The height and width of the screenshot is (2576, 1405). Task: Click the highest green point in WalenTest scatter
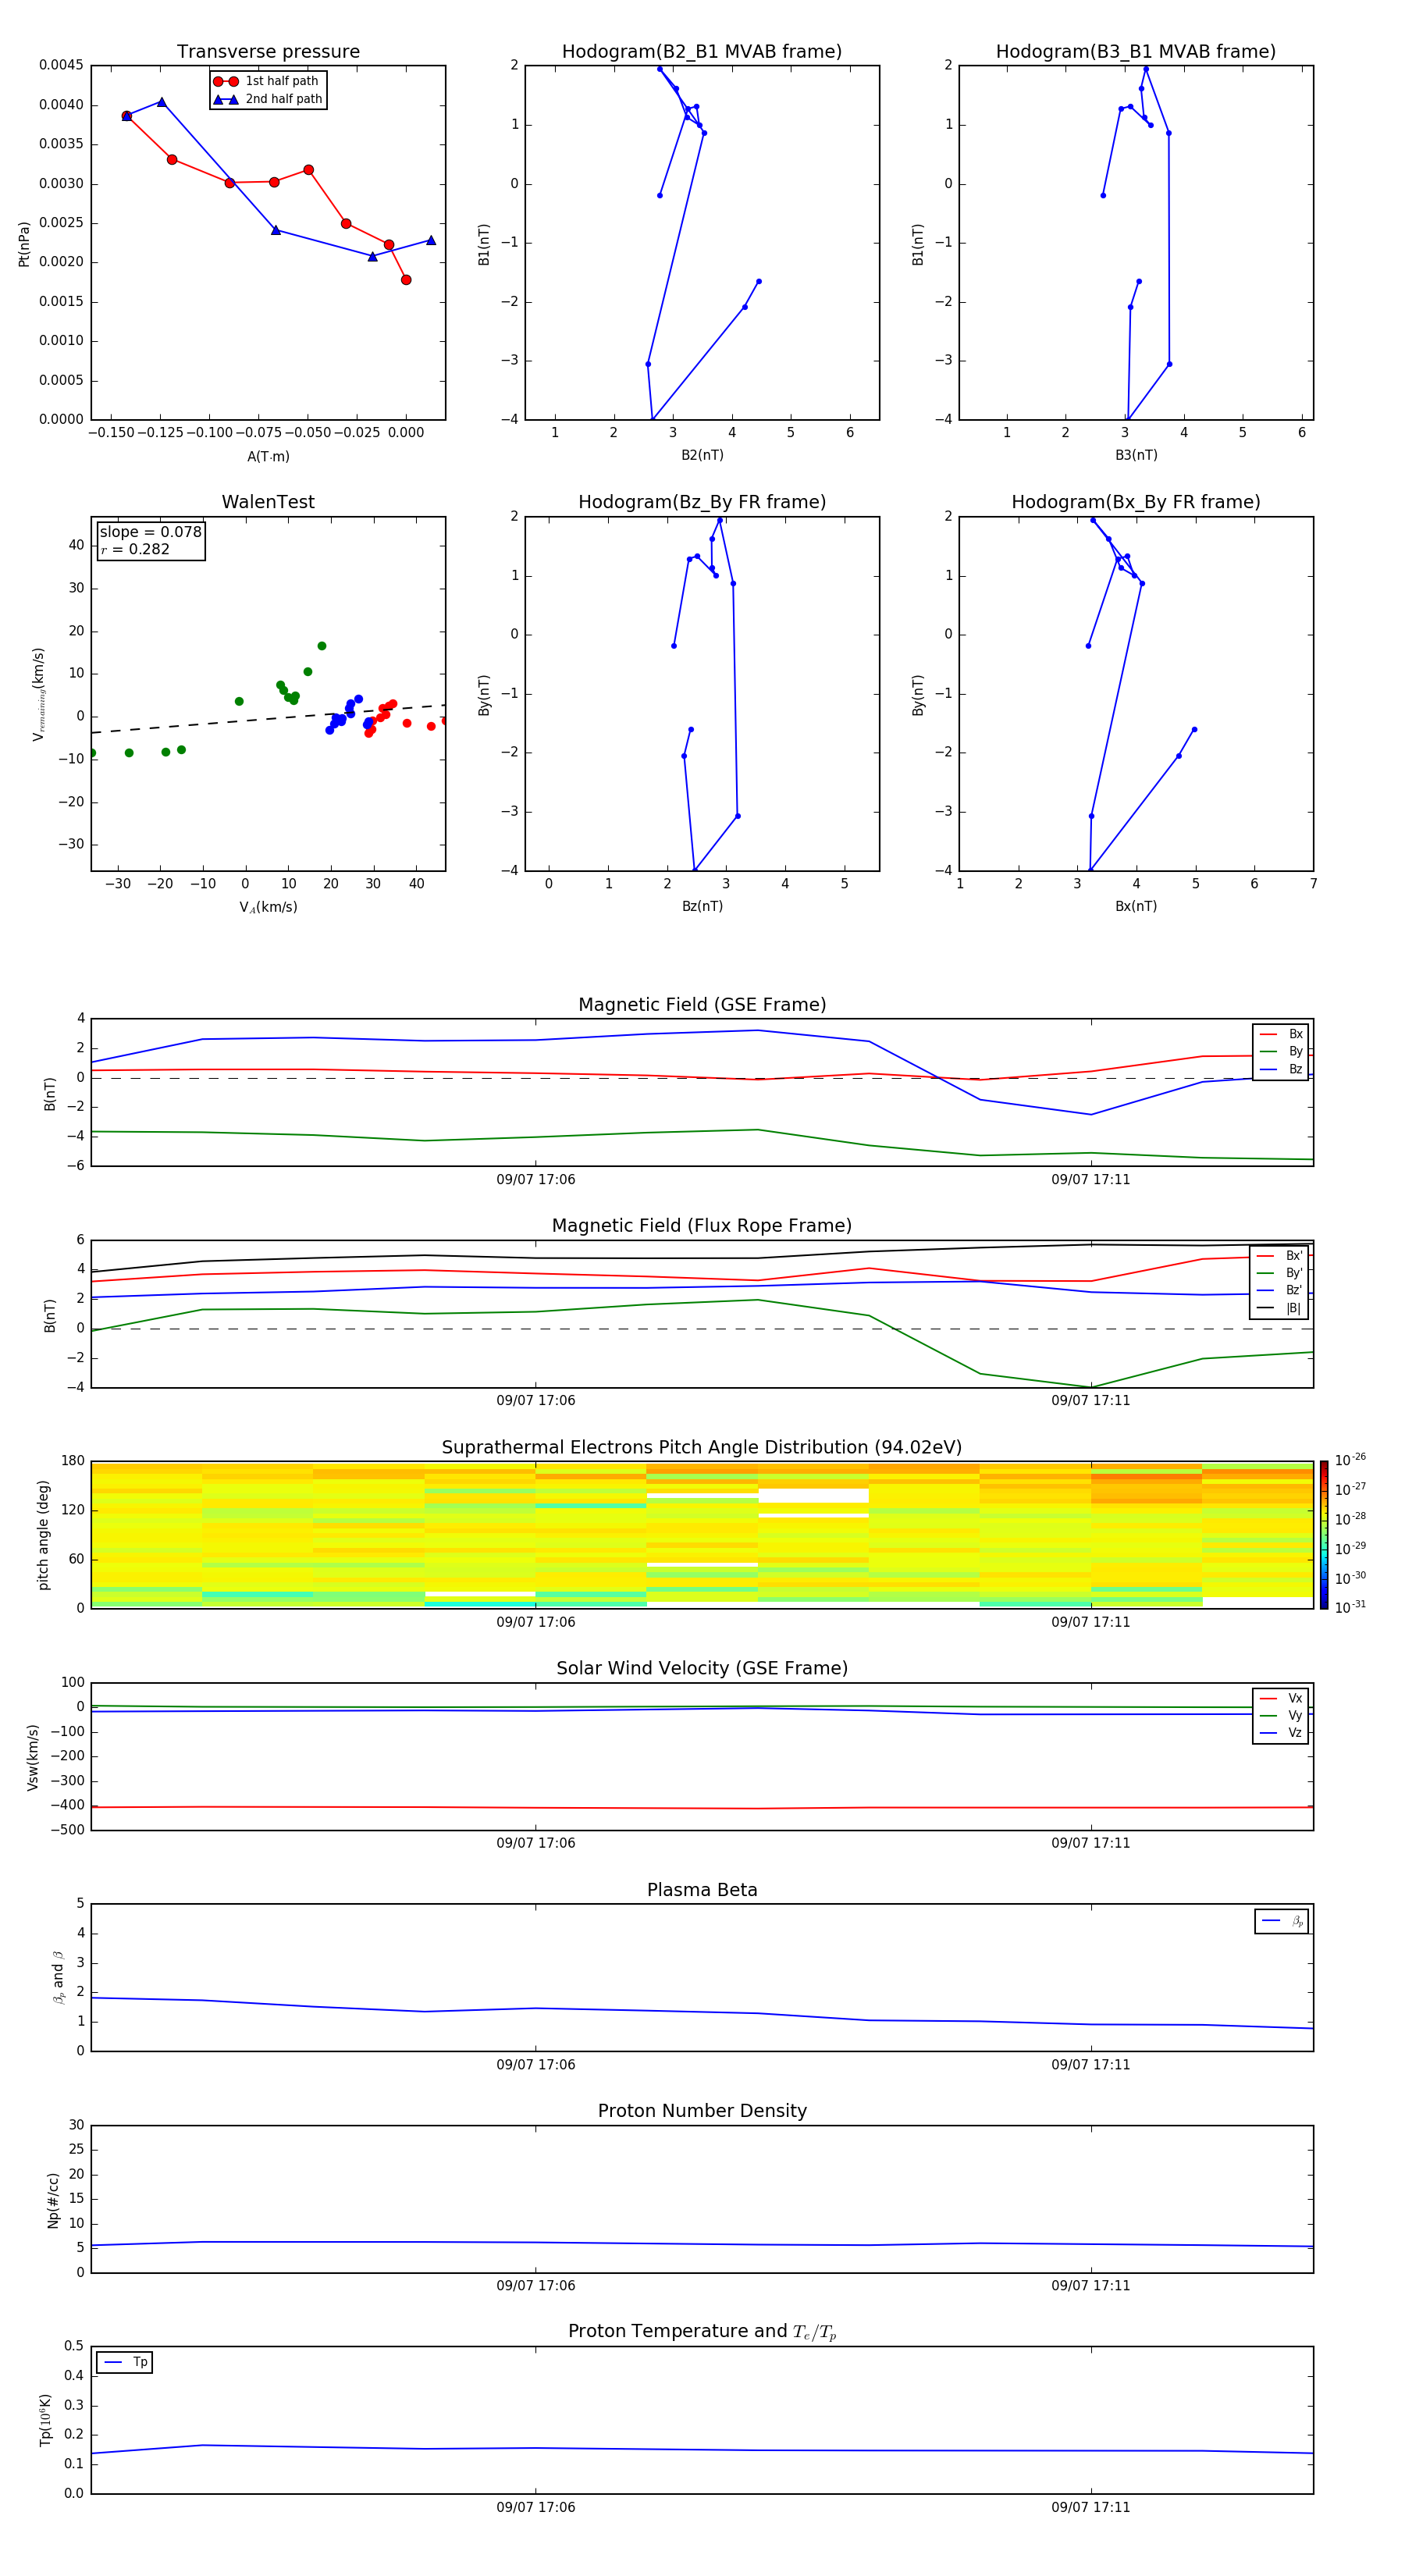[x=322, y=646]
